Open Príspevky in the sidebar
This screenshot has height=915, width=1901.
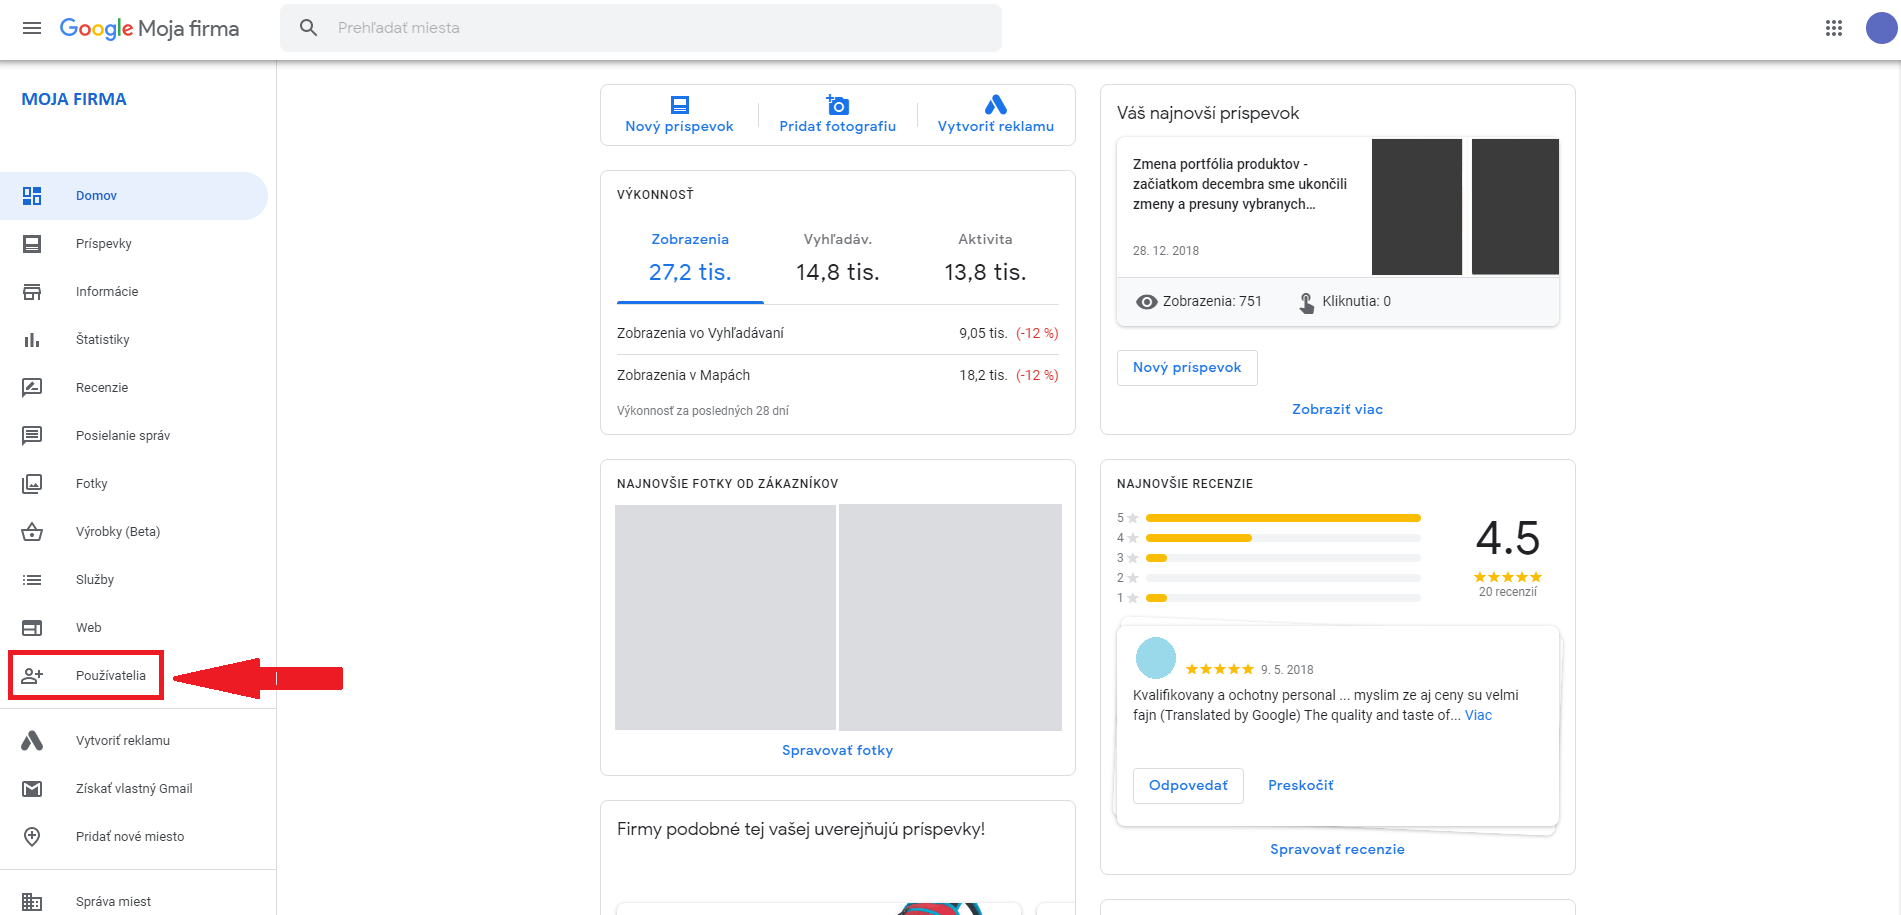point(134,244)
